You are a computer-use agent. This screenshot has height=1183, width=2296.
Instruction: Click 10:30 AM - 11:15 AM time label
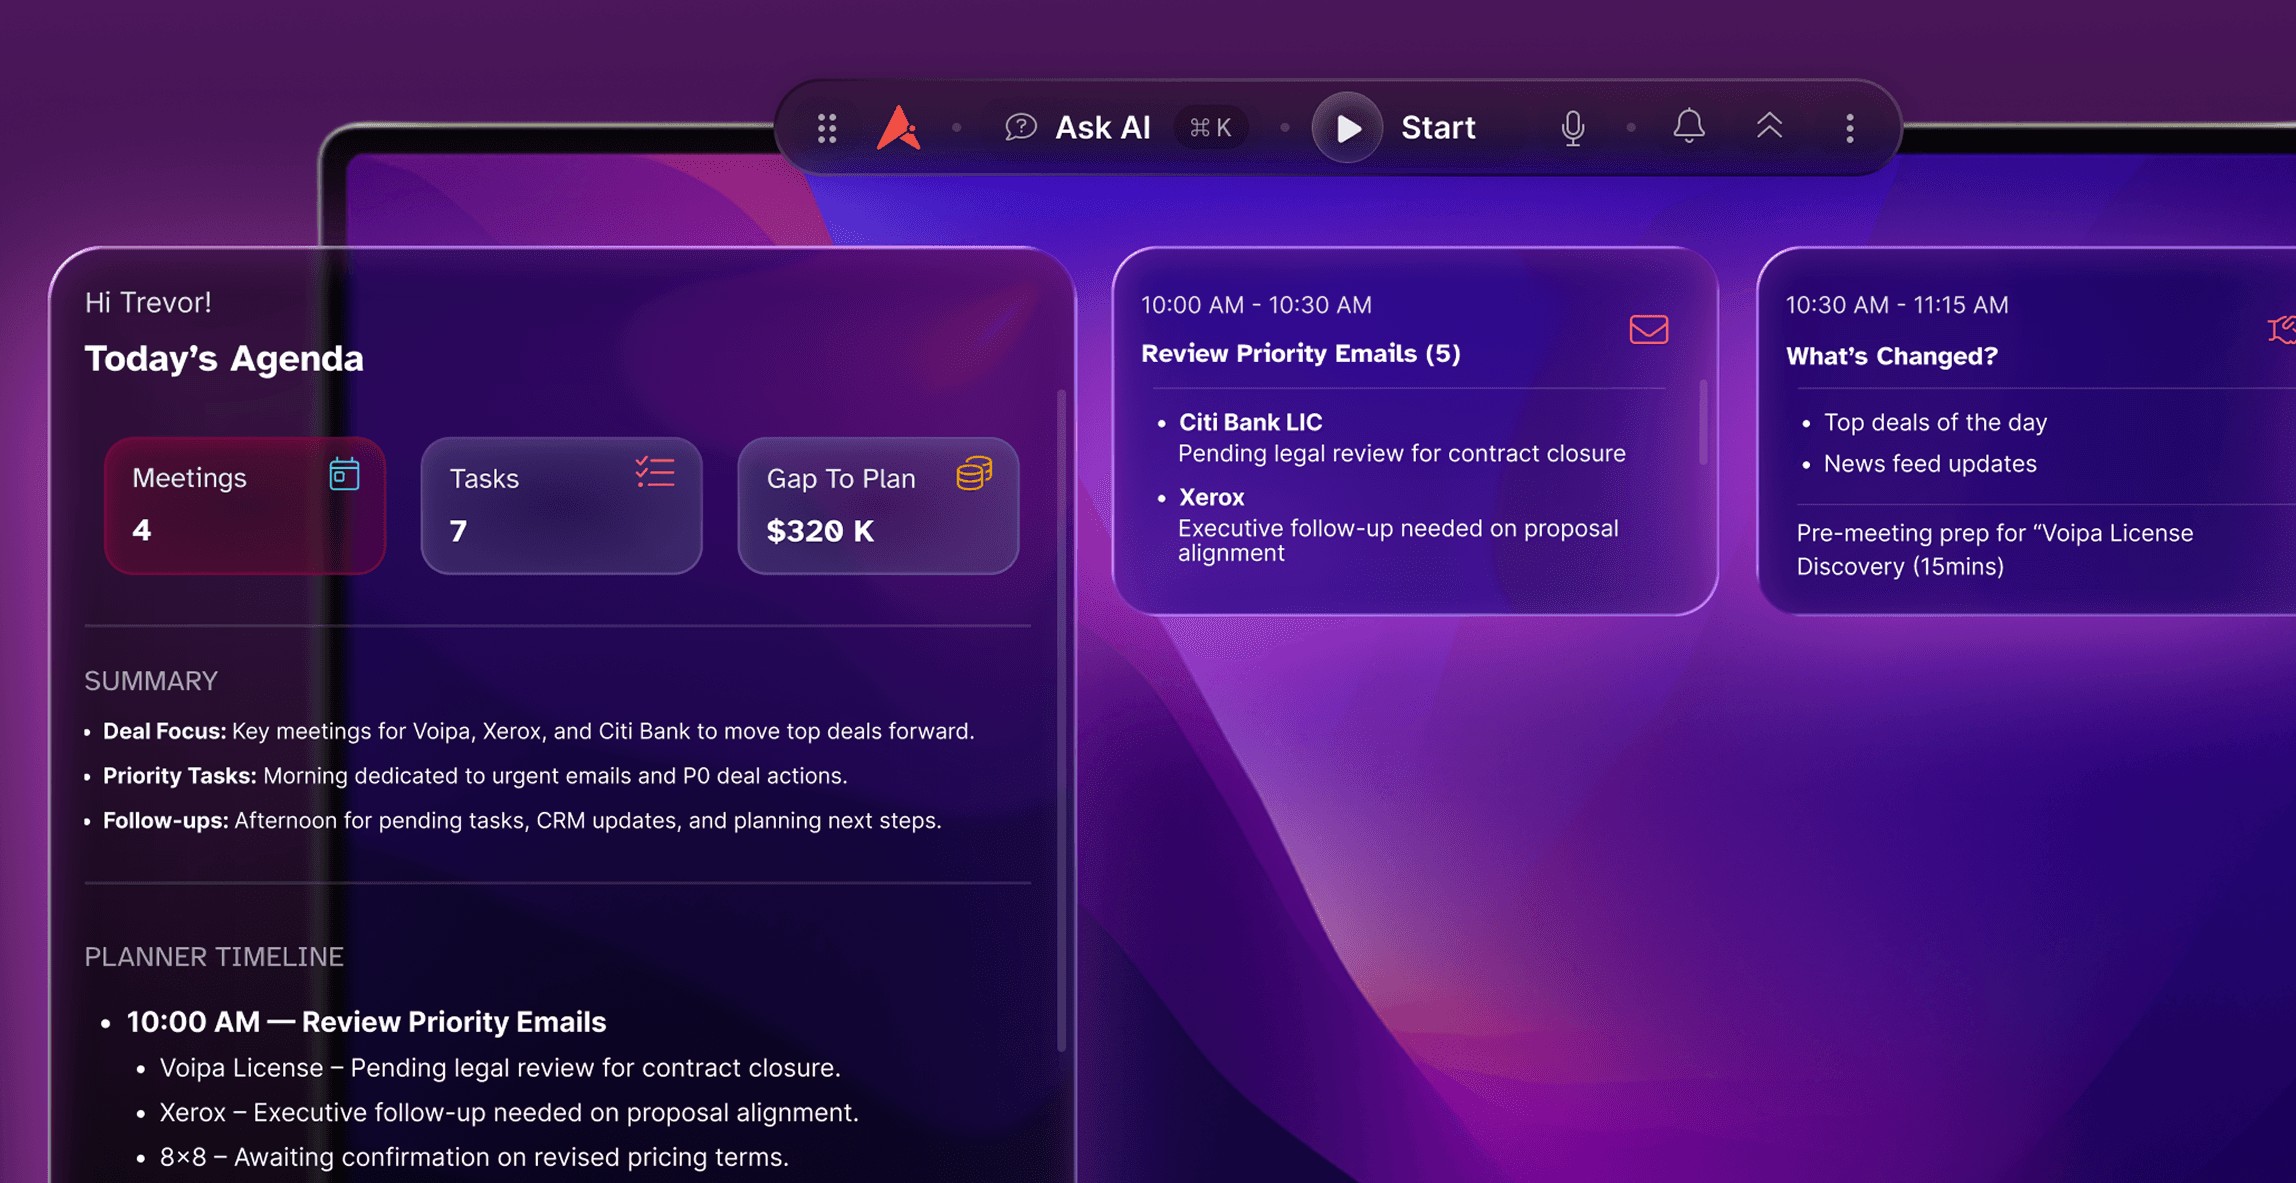pyautogui.click(x=1897, y=305)
